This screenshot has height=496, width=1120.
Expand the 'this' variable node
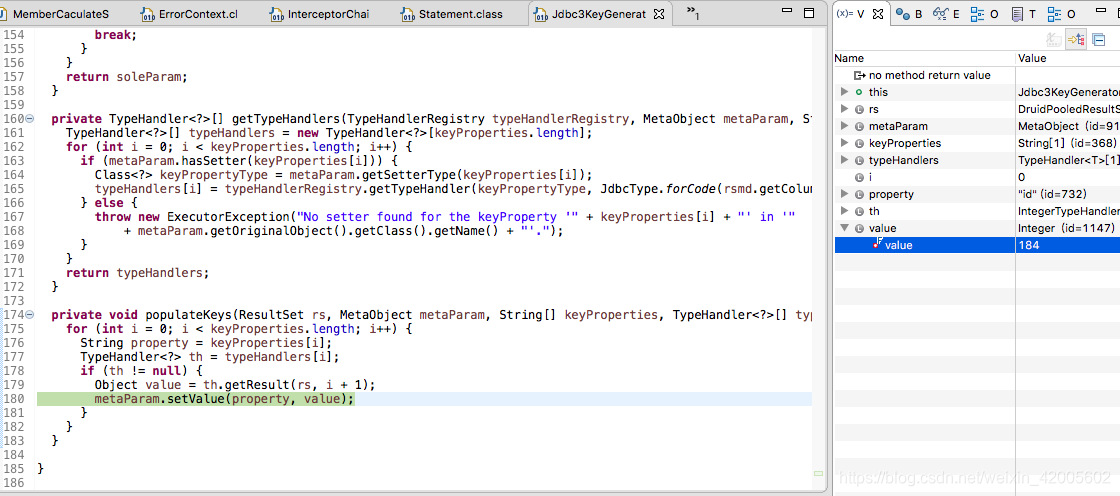844,91
